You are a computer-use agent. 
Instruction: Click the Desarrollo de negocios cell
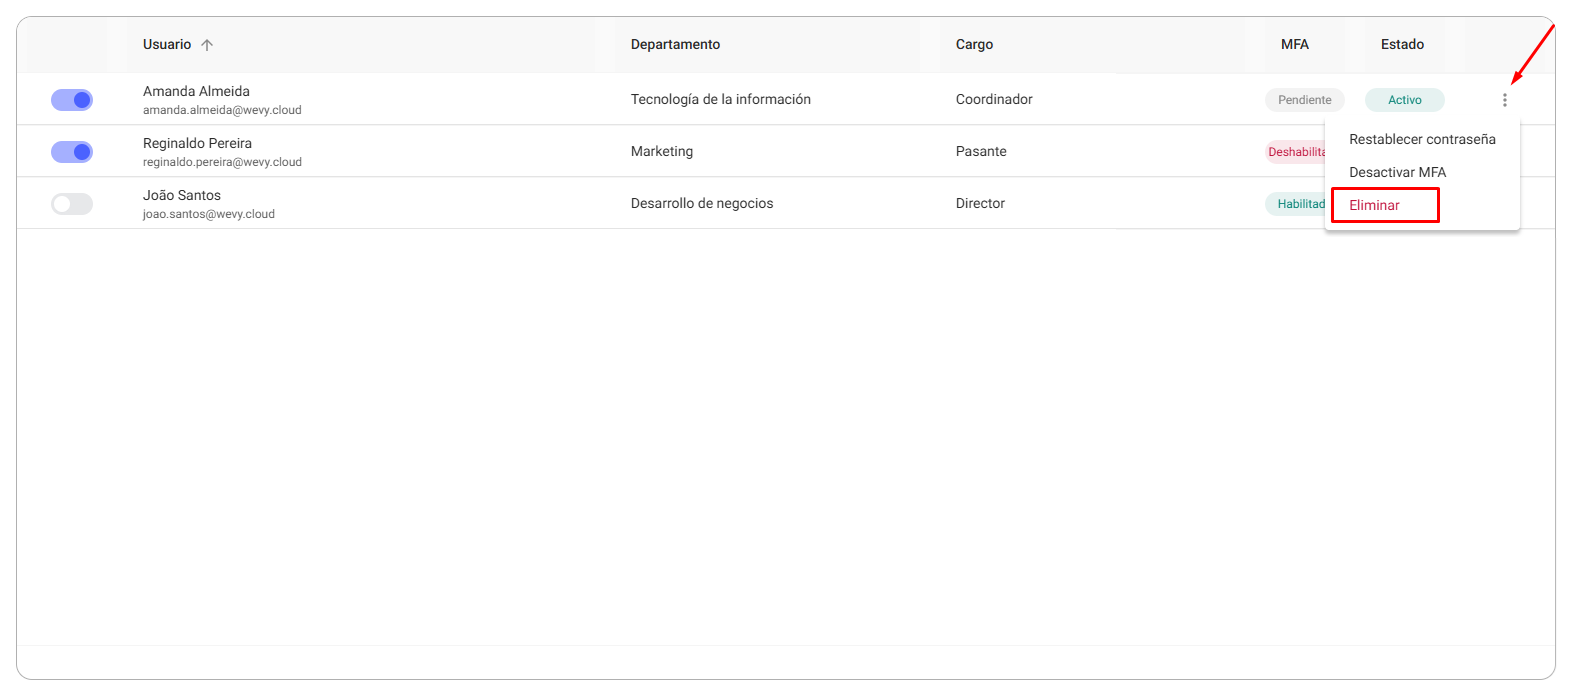click(702, 203)
